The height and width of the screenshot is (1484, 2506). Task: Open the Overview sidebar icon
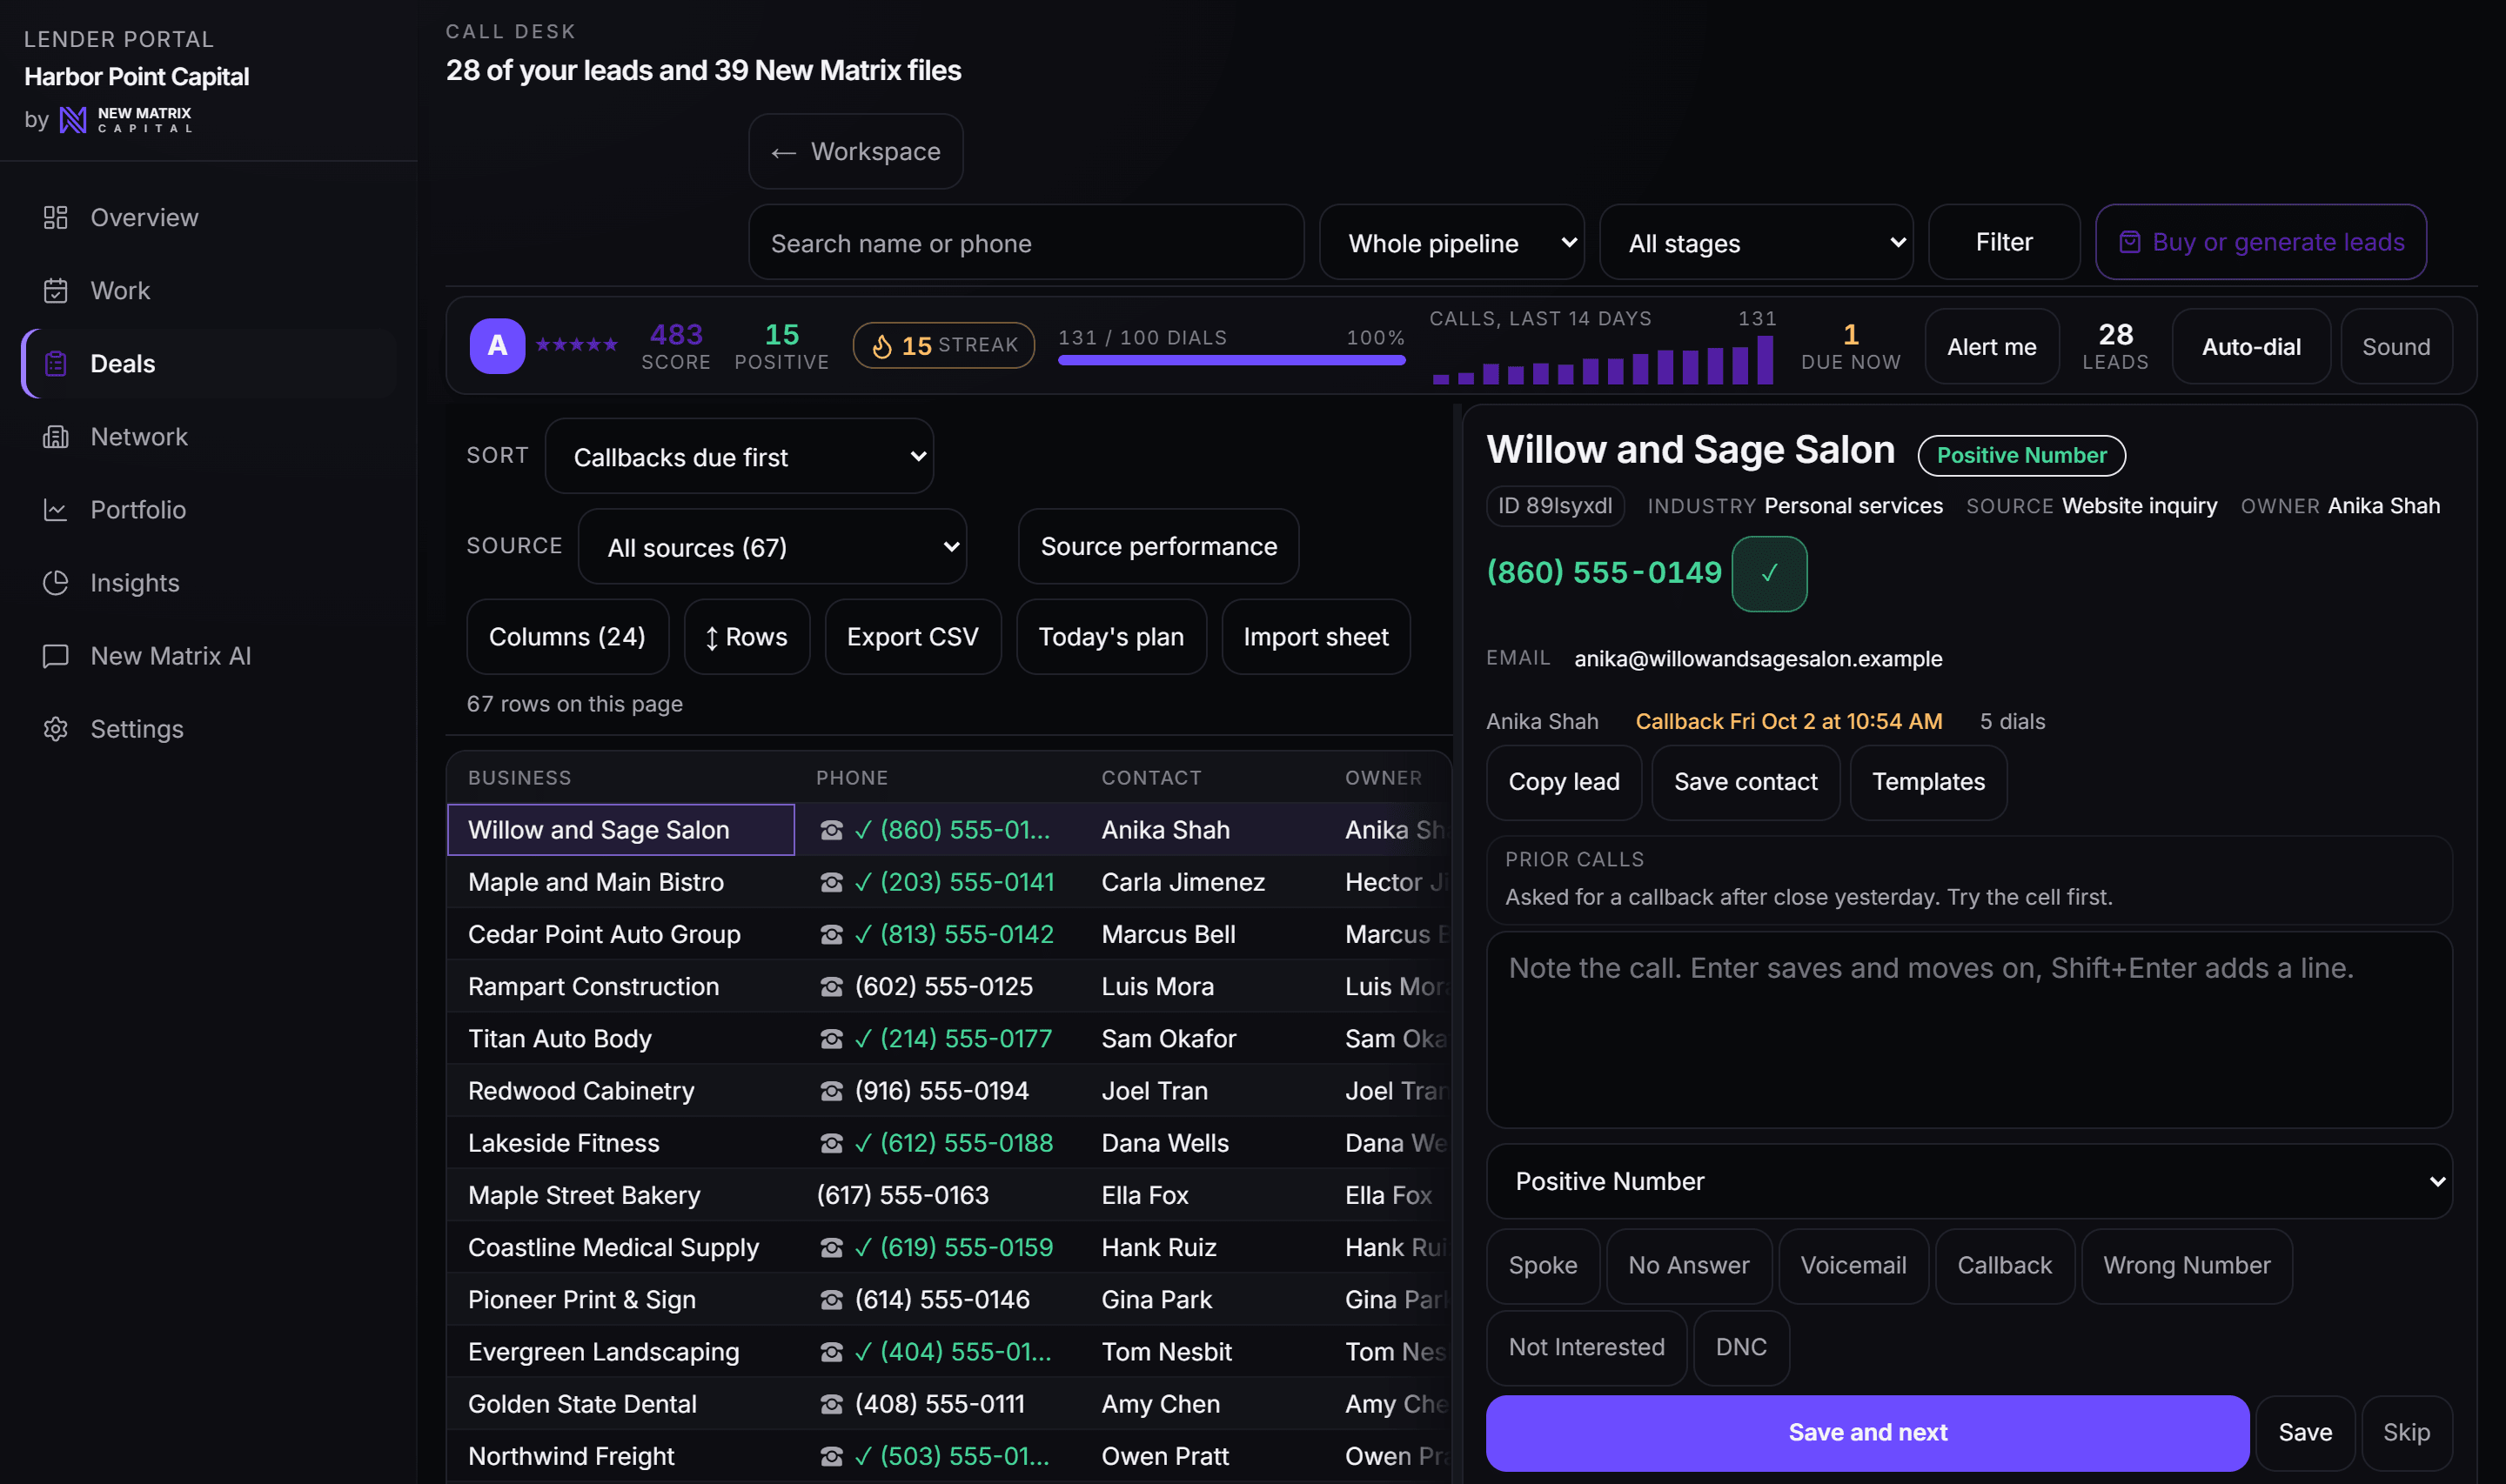click(x=55, y=217)
